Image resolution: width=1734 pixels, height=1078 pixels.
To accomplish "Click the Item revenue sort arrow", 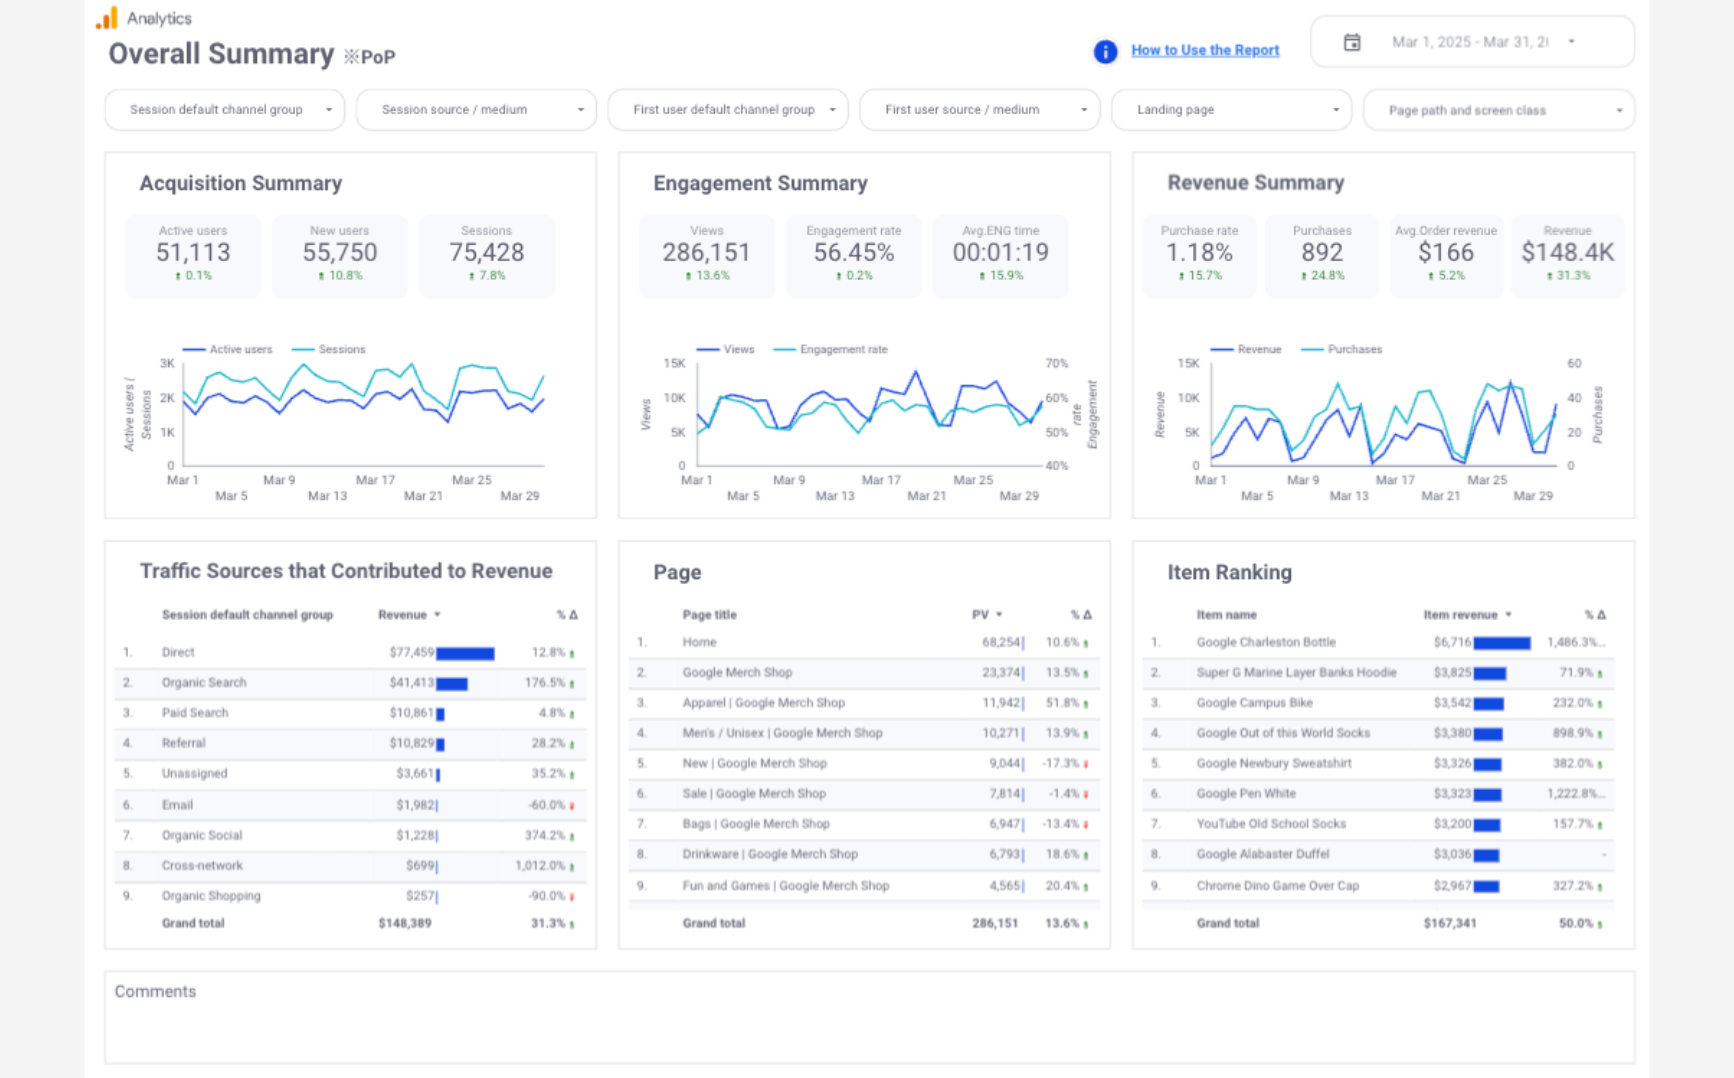I will coord(1508,615).
